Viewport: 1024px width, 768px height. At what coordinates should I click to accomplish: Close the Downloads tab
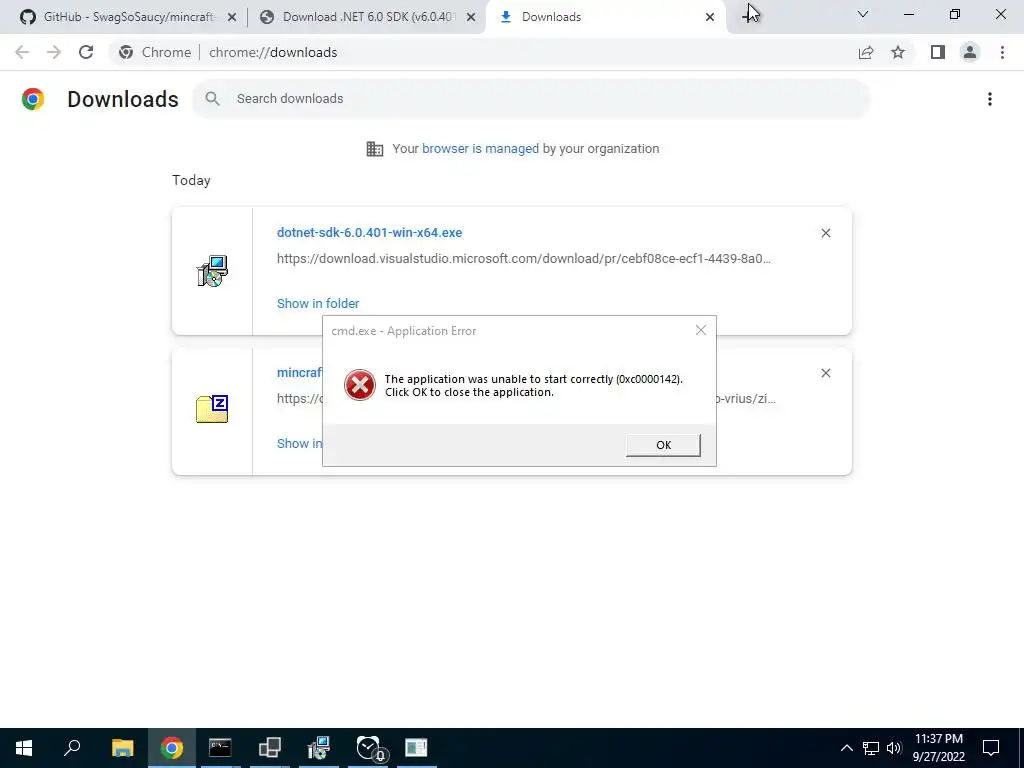pyautogui.click(x=710, y=18)
